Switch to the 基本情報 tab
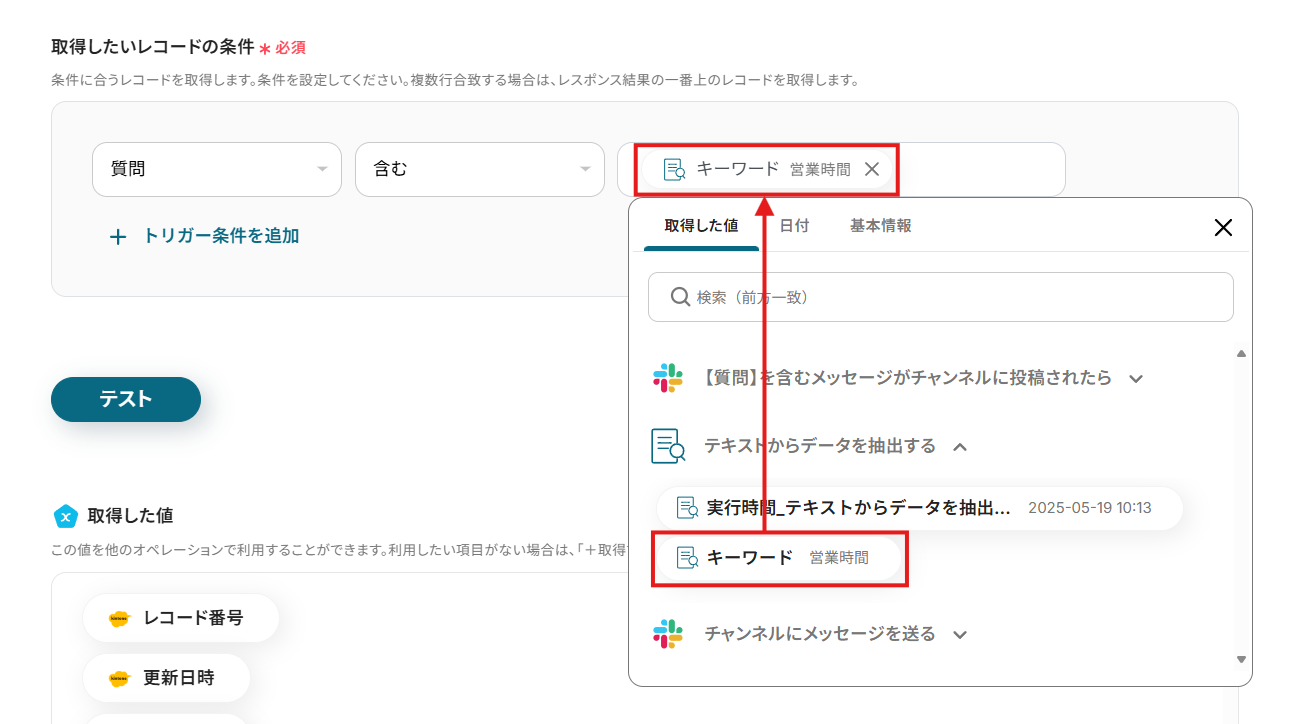Screen dimensions: 1305x724 point(880,226)
